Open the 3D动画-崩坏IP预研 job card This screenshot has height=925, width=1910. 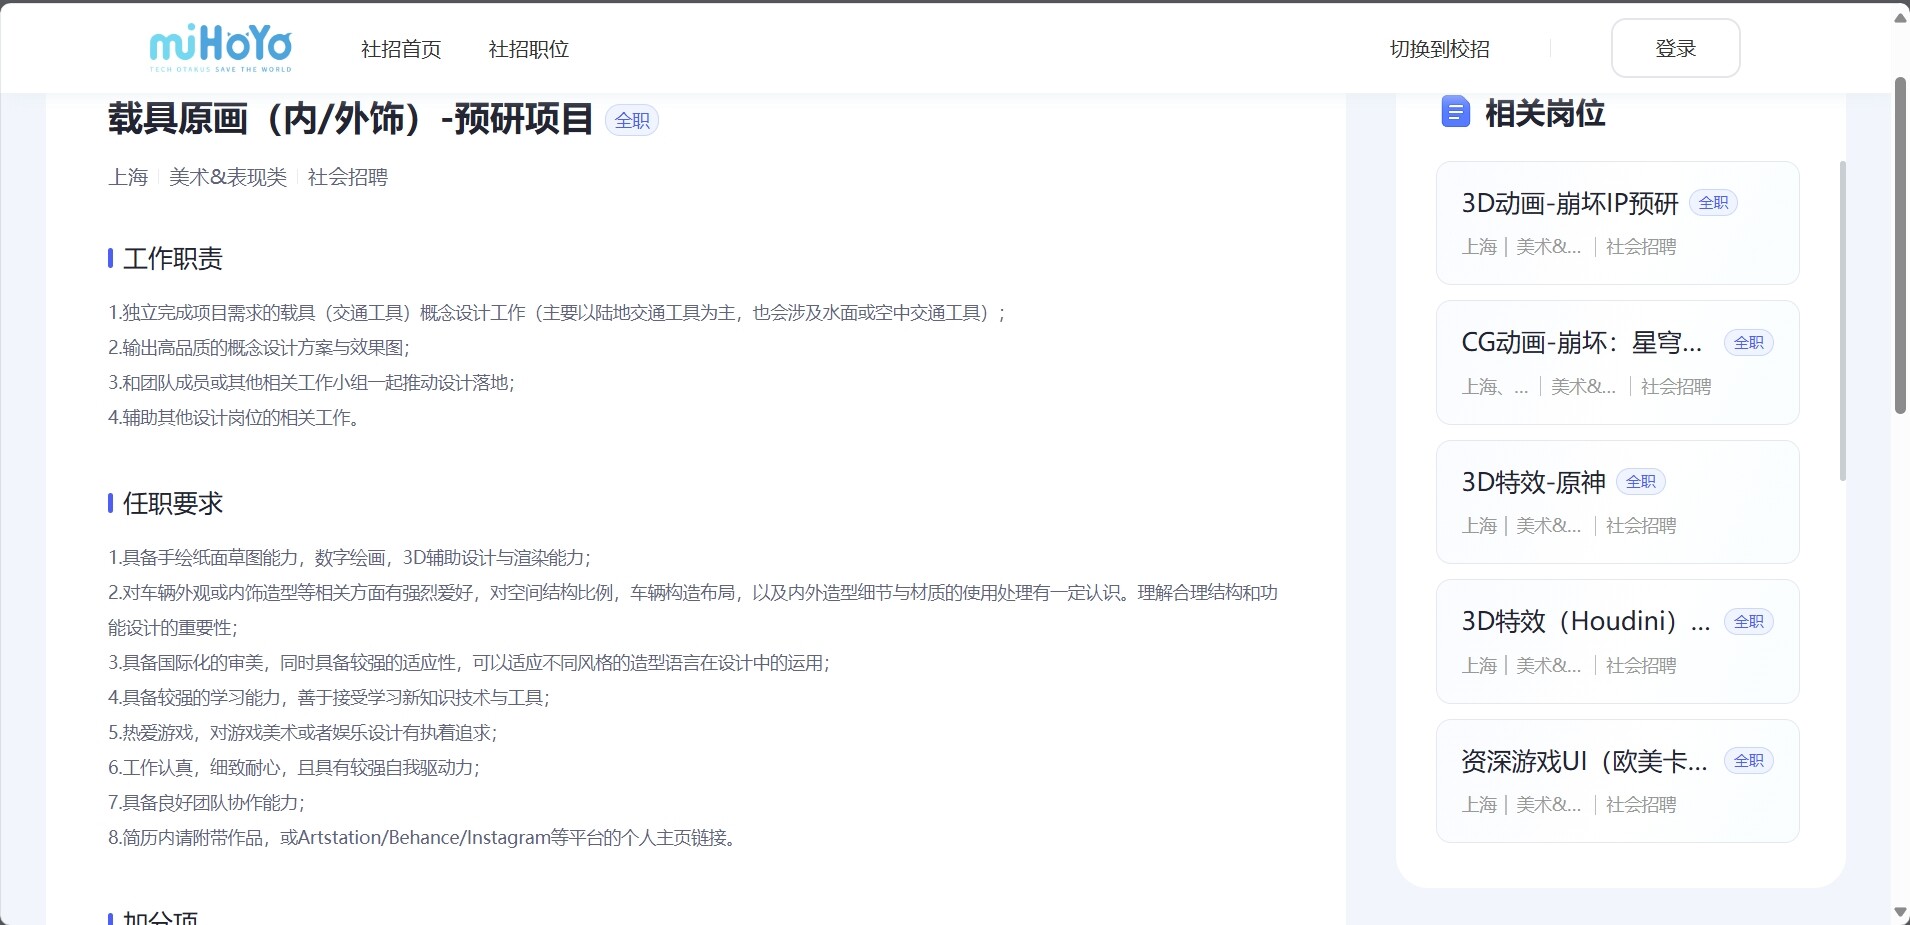click(x=1616, y=223)
